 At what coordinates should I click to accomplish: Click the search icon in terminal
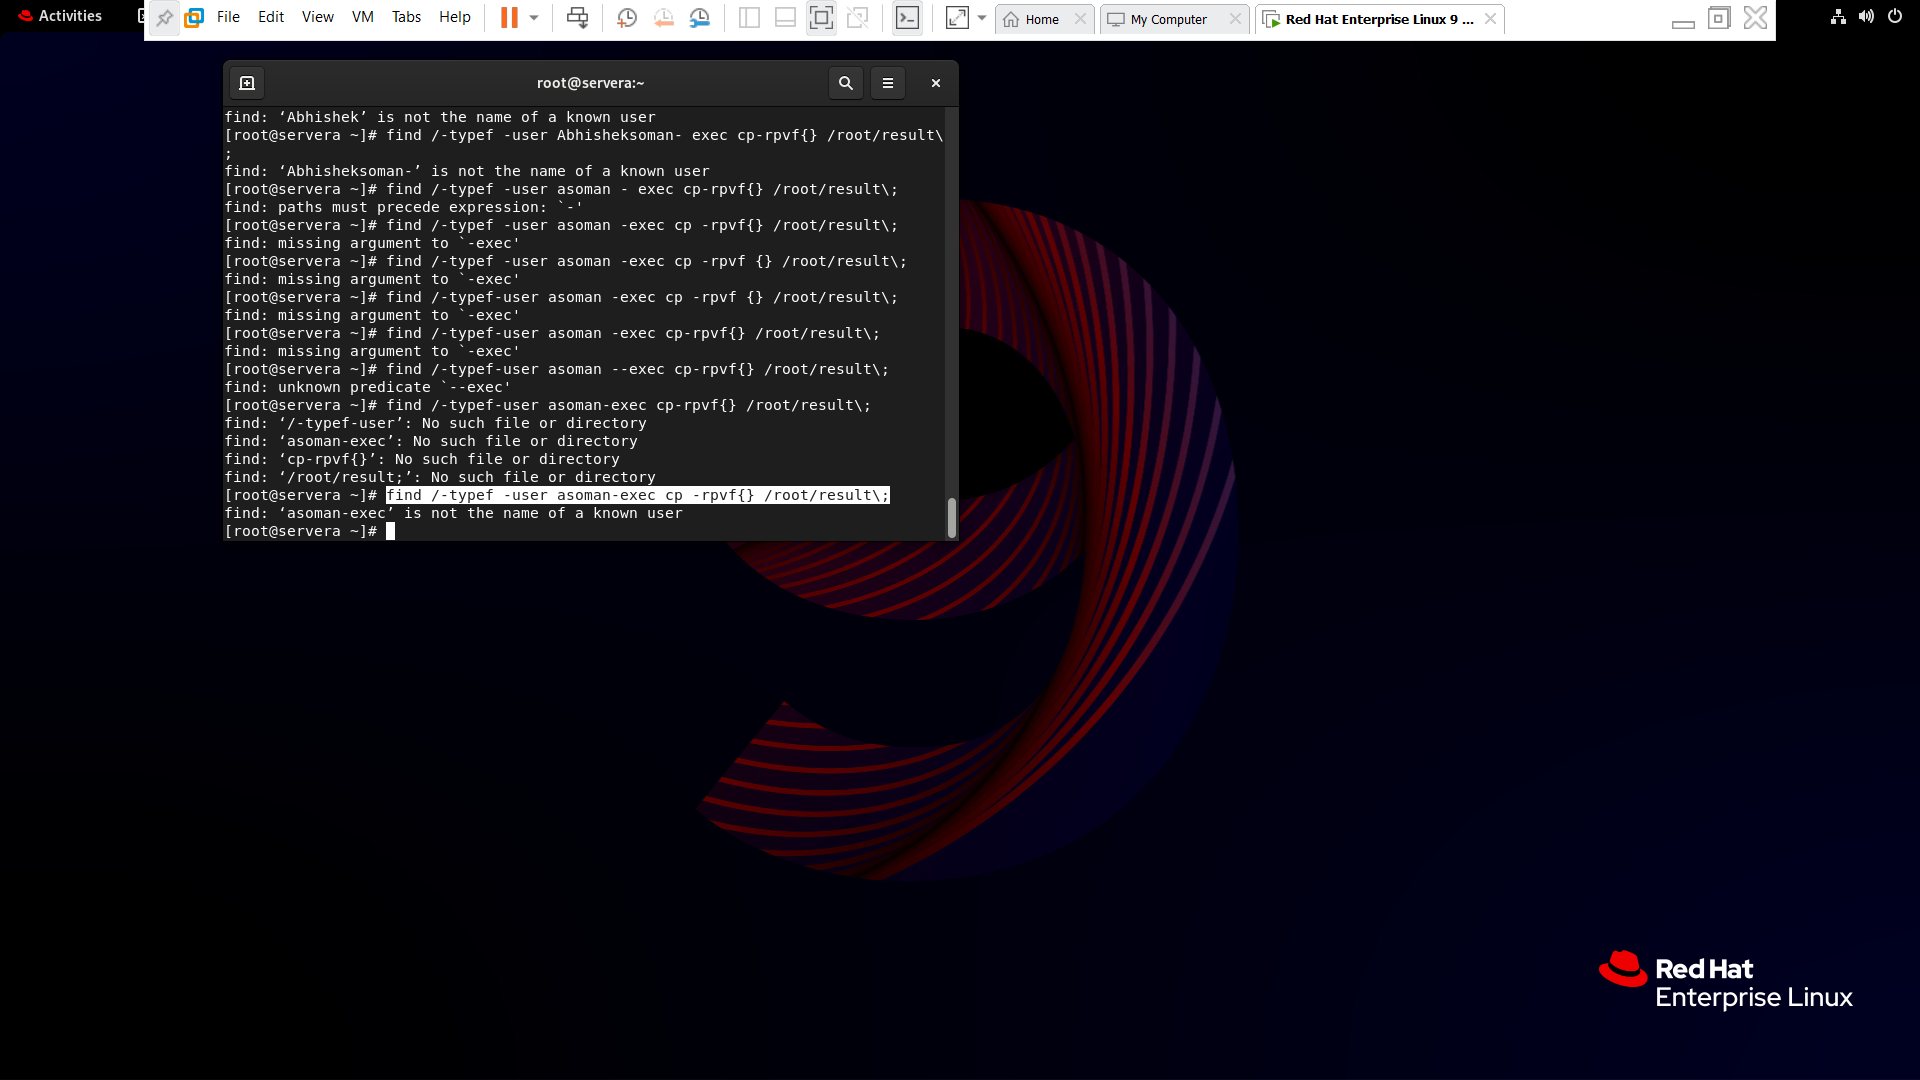pyautogui.click(x=845, y=83)
